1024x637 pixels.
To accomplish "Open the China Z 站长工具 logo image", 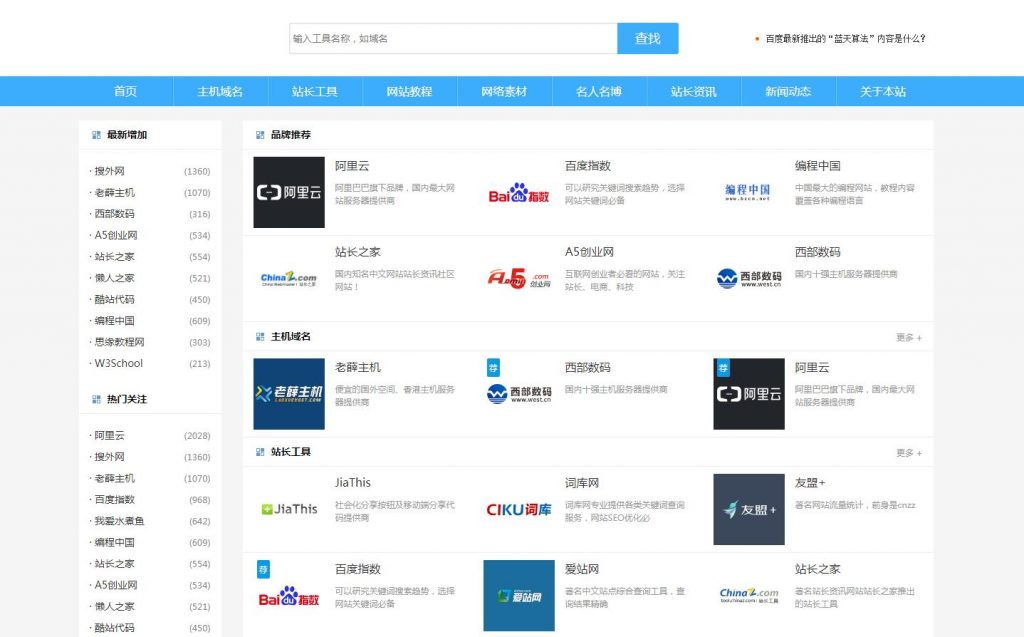I will (748, 596).
